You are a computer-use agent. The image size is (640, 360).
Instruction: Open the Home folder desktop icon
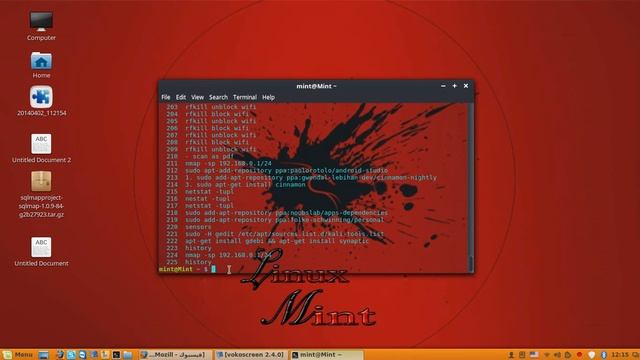coord(41,61)
